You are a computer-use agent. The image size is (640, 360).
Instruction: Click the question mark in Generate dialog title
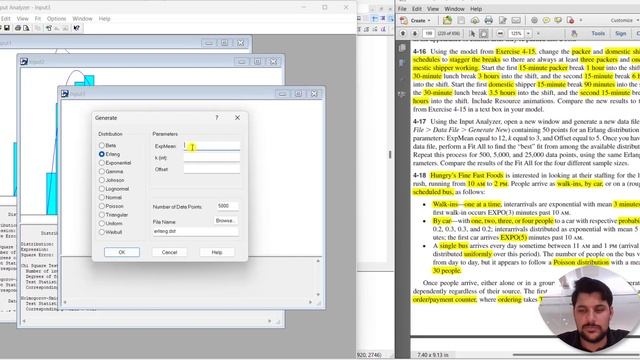point(217,118)
